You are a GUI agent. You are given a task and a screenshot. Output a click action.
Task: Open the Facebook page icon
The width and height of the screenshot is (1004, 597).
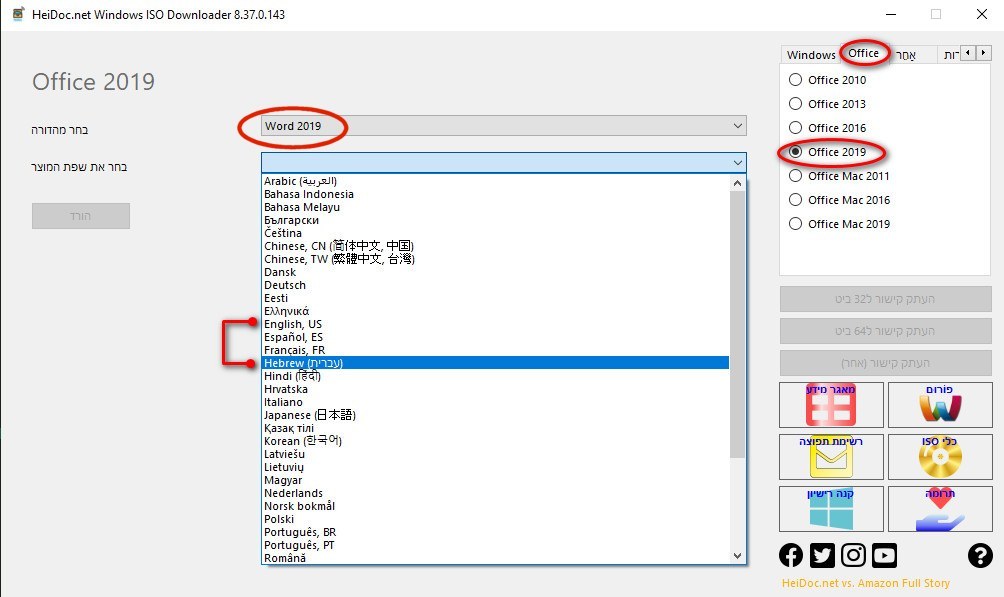pos(791,556)
